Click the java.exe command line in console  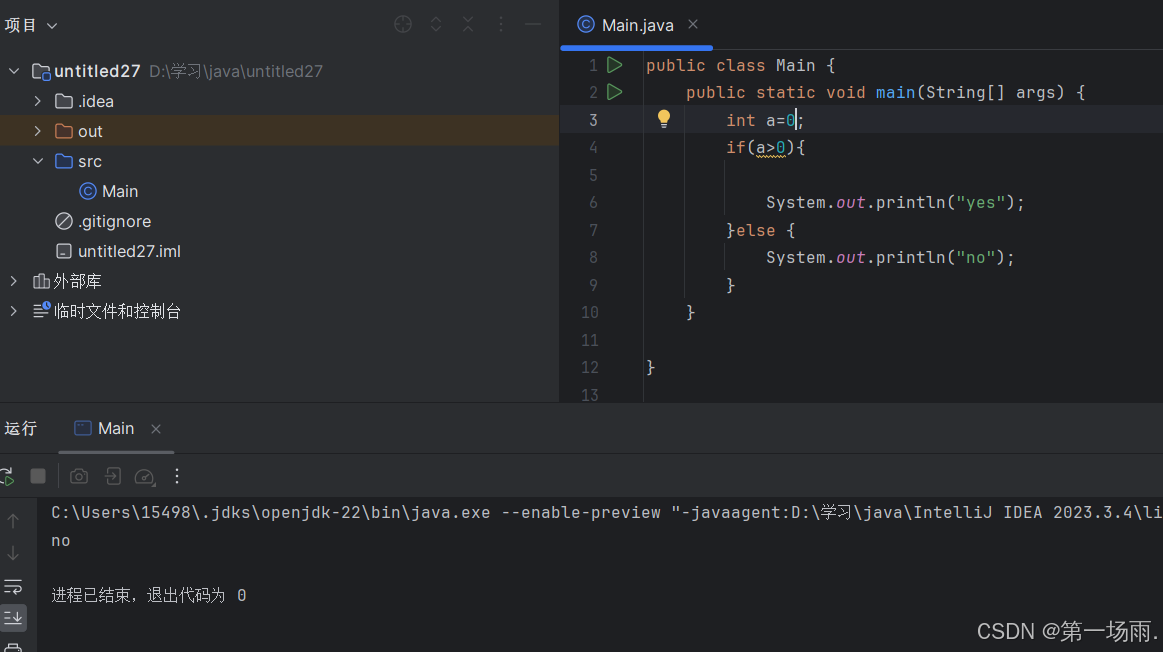(607, 513)
